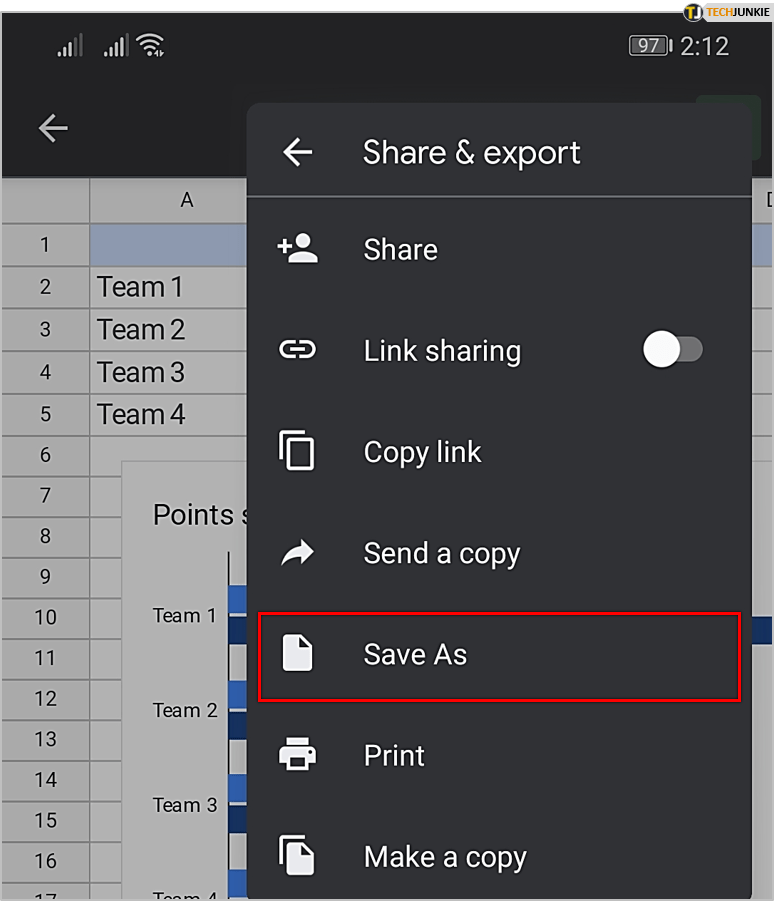This screenshot has height=901, width=778.
Task: Tap the Send a copy arrow icon
Action: (297, 553)
